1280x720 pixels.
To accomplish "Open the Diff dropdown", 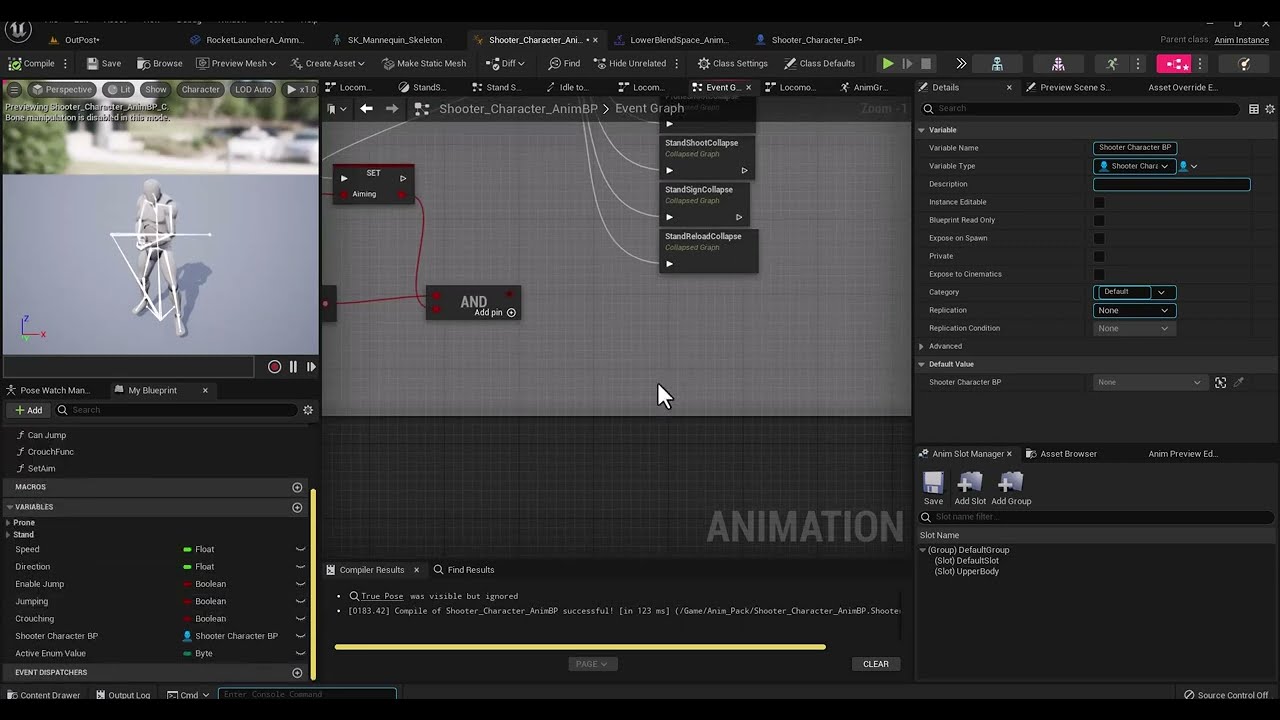I will click(505, 63).
